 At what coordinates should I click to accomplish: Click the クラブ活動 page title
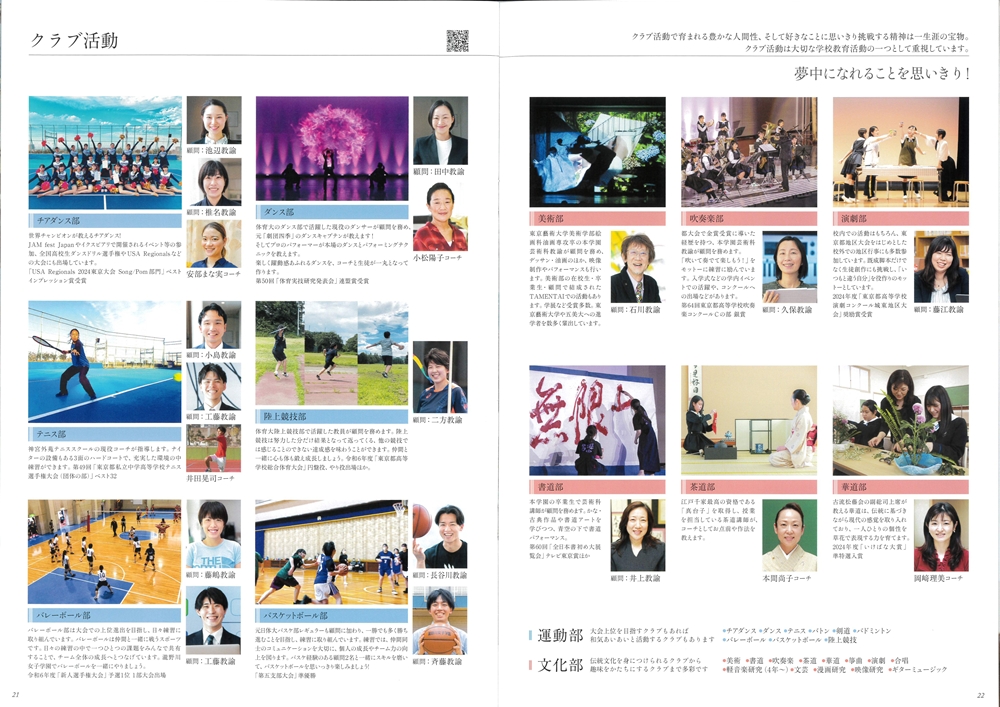coord(75,41)
